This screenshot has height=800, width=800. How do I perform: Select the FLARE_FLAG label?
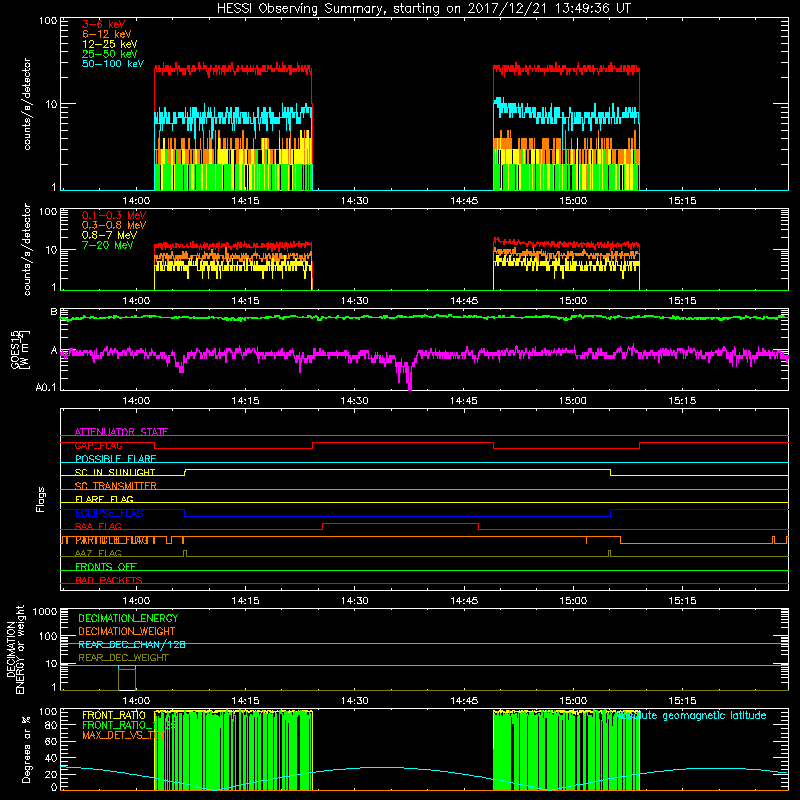[x=104, y=499]
